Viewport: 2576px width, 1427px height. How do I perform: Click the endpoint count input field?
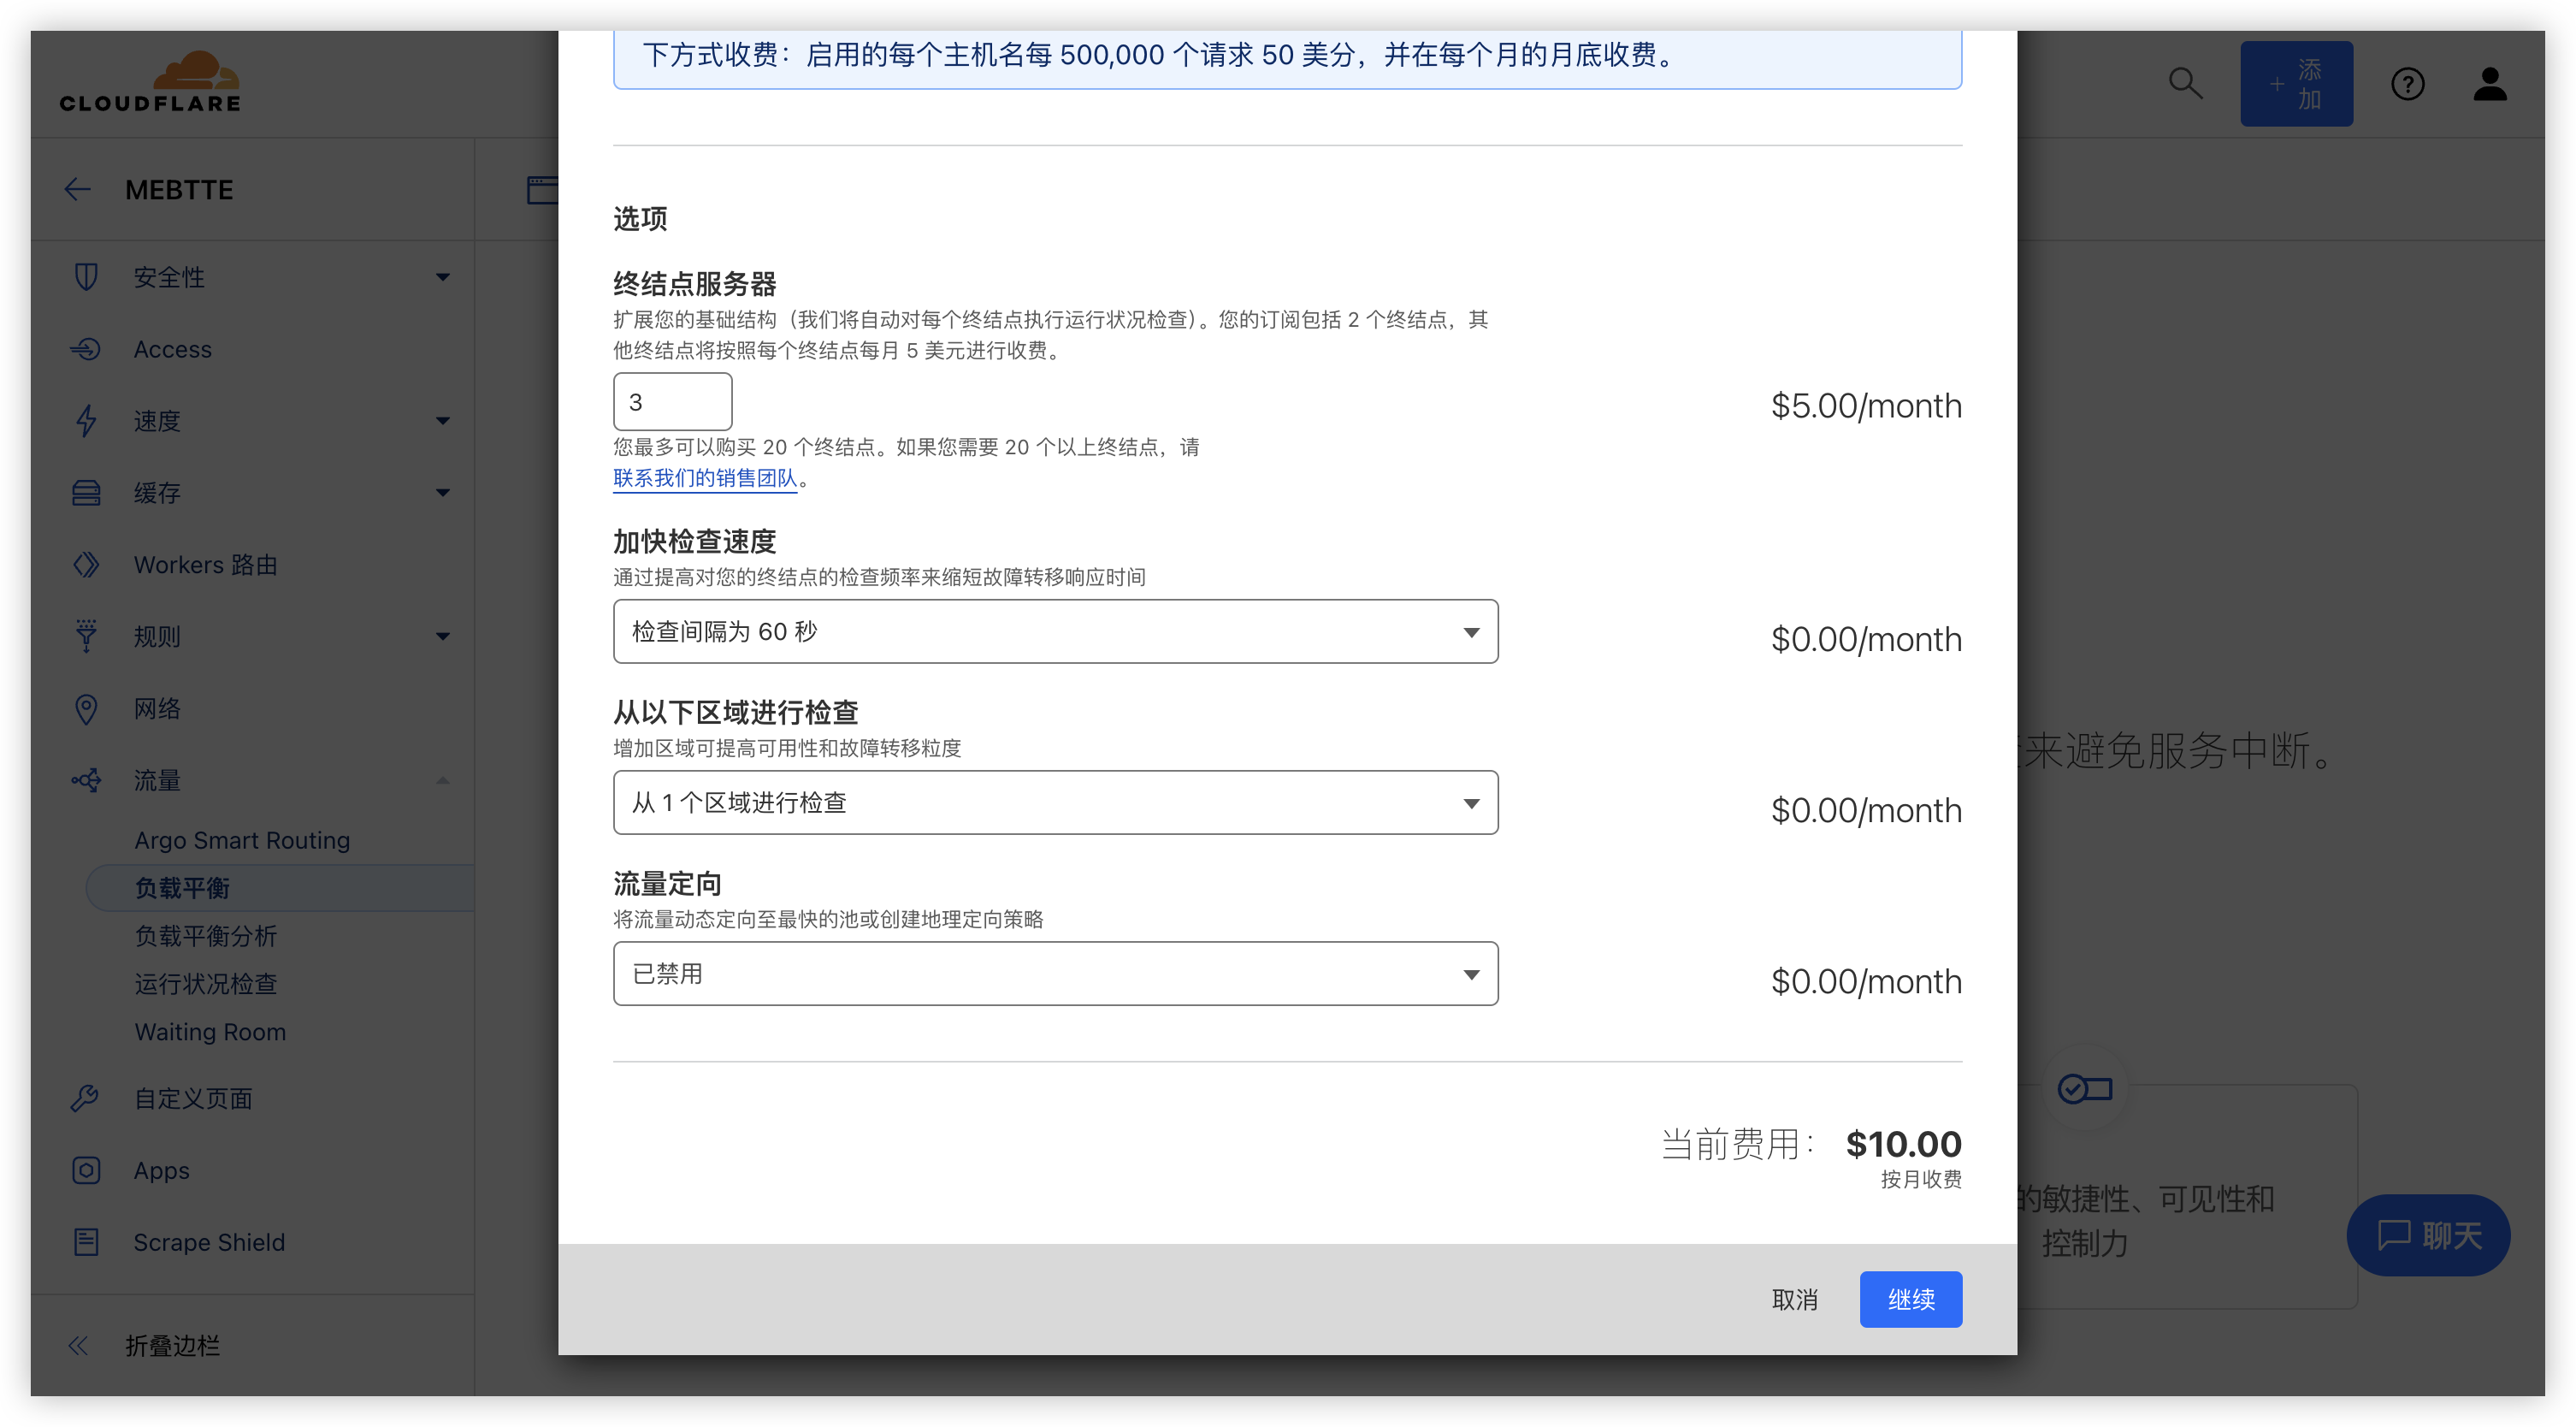click(x=672, y=402)
